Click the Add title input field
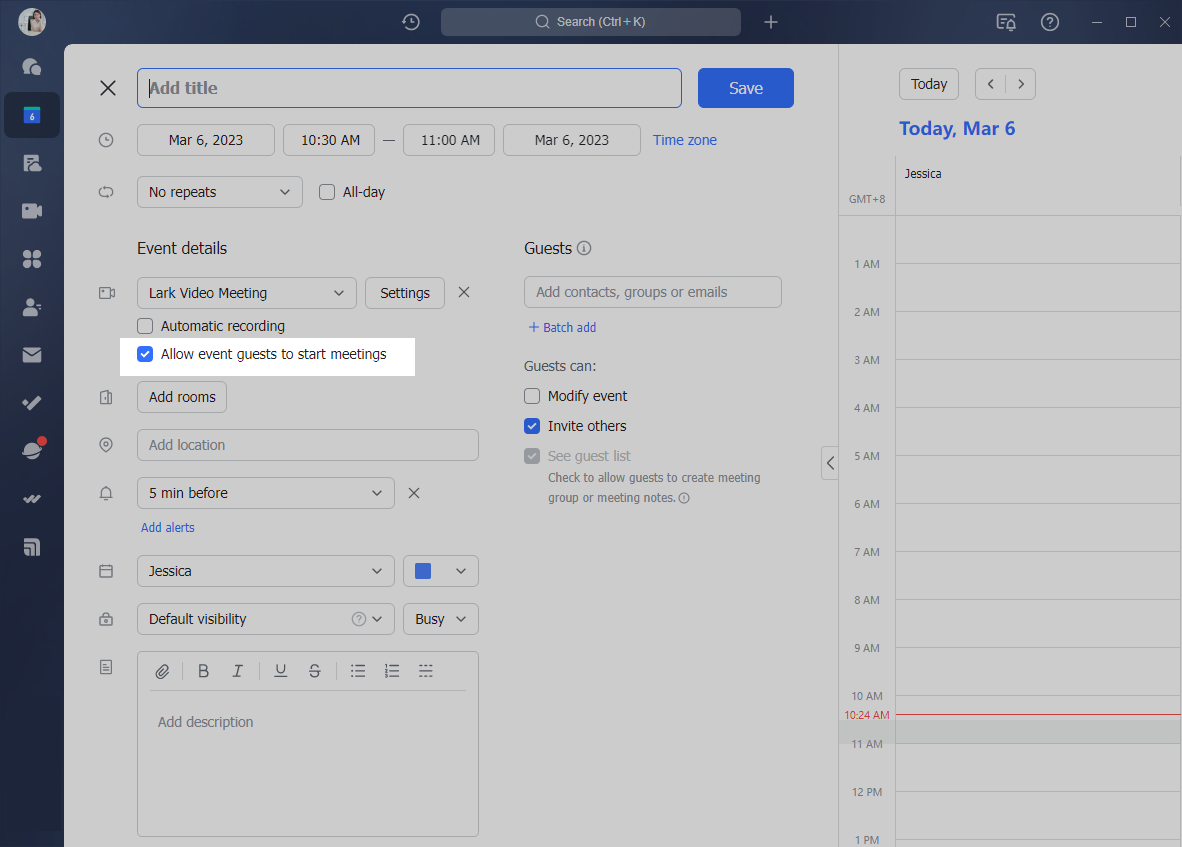 tap(409, 88)
